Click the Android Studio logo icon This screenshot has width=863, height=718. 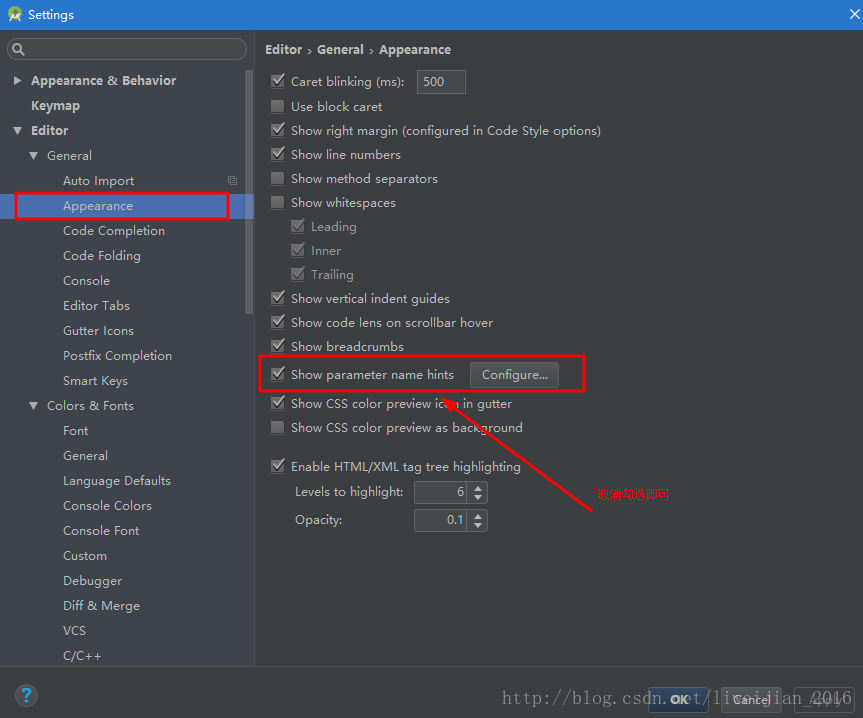pyautogui.click(x=14, y=14)
